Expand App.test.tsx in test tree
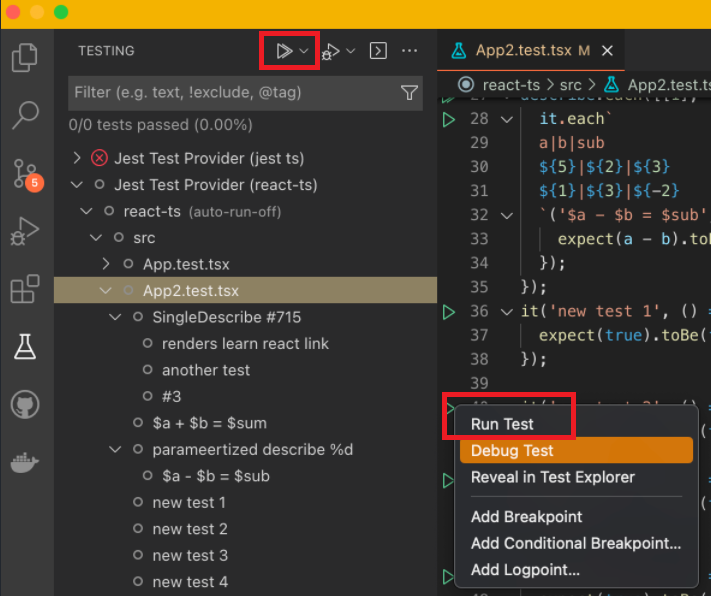This screenshot has width=711, height=596. pos(106,264)
